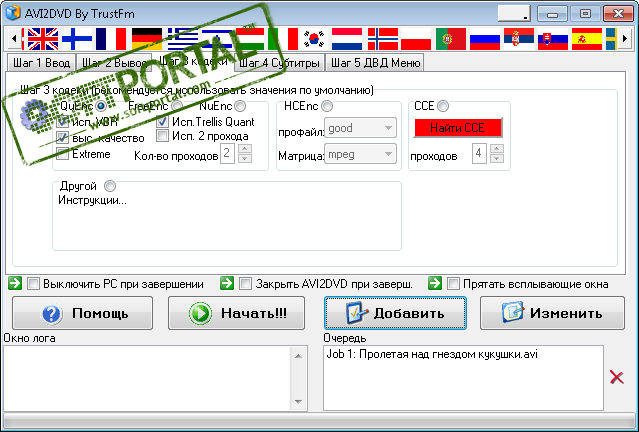This screenshot has width=639, height=432.
Task: Click the Помощь help button
Action: (x=83, y=313)
